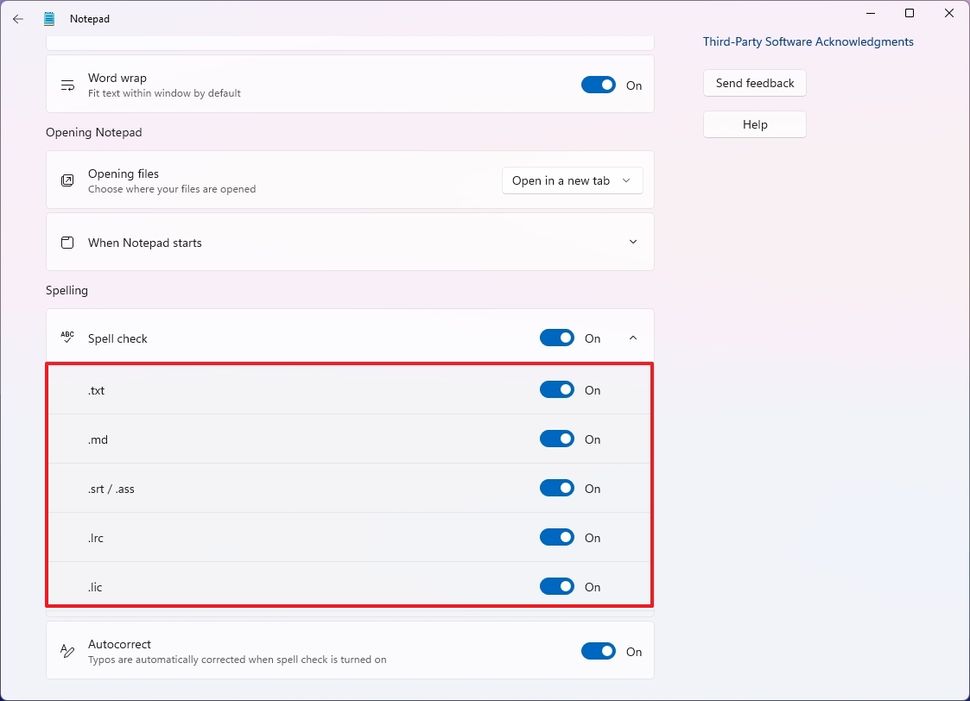Disable spell check for .lrc files
The image size is (970, 701).
(x=557, y=537)
